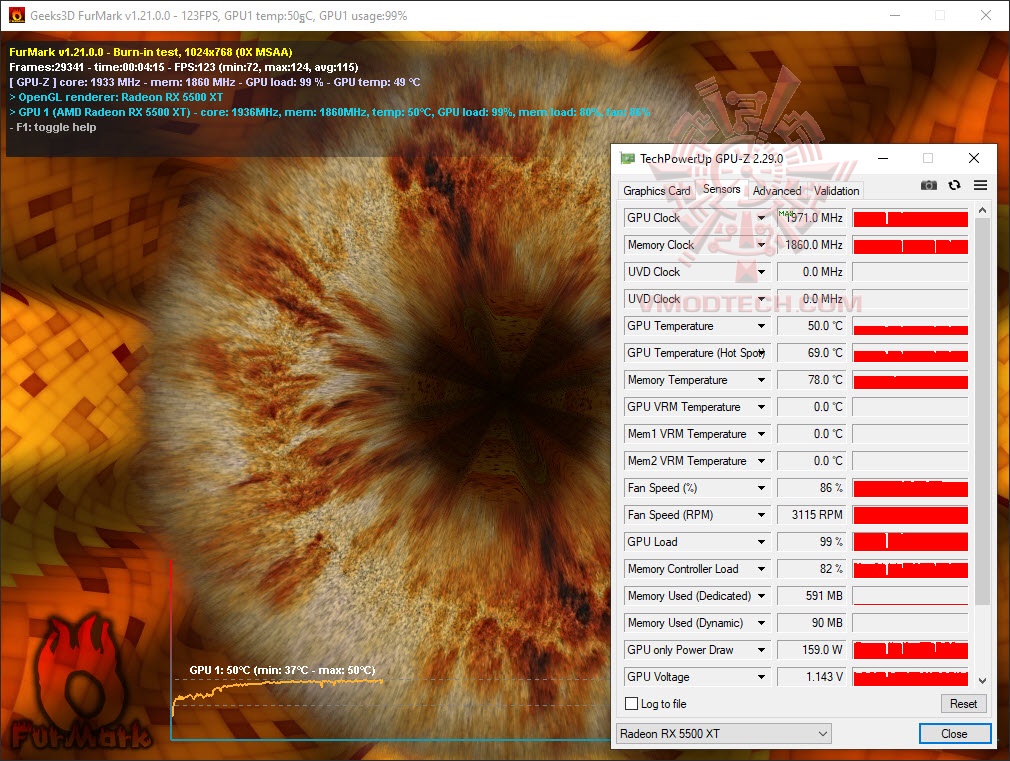Click the sensor list scroll down arrow
This screenshot has height=761, width=1010.
(x=982, y=680)
